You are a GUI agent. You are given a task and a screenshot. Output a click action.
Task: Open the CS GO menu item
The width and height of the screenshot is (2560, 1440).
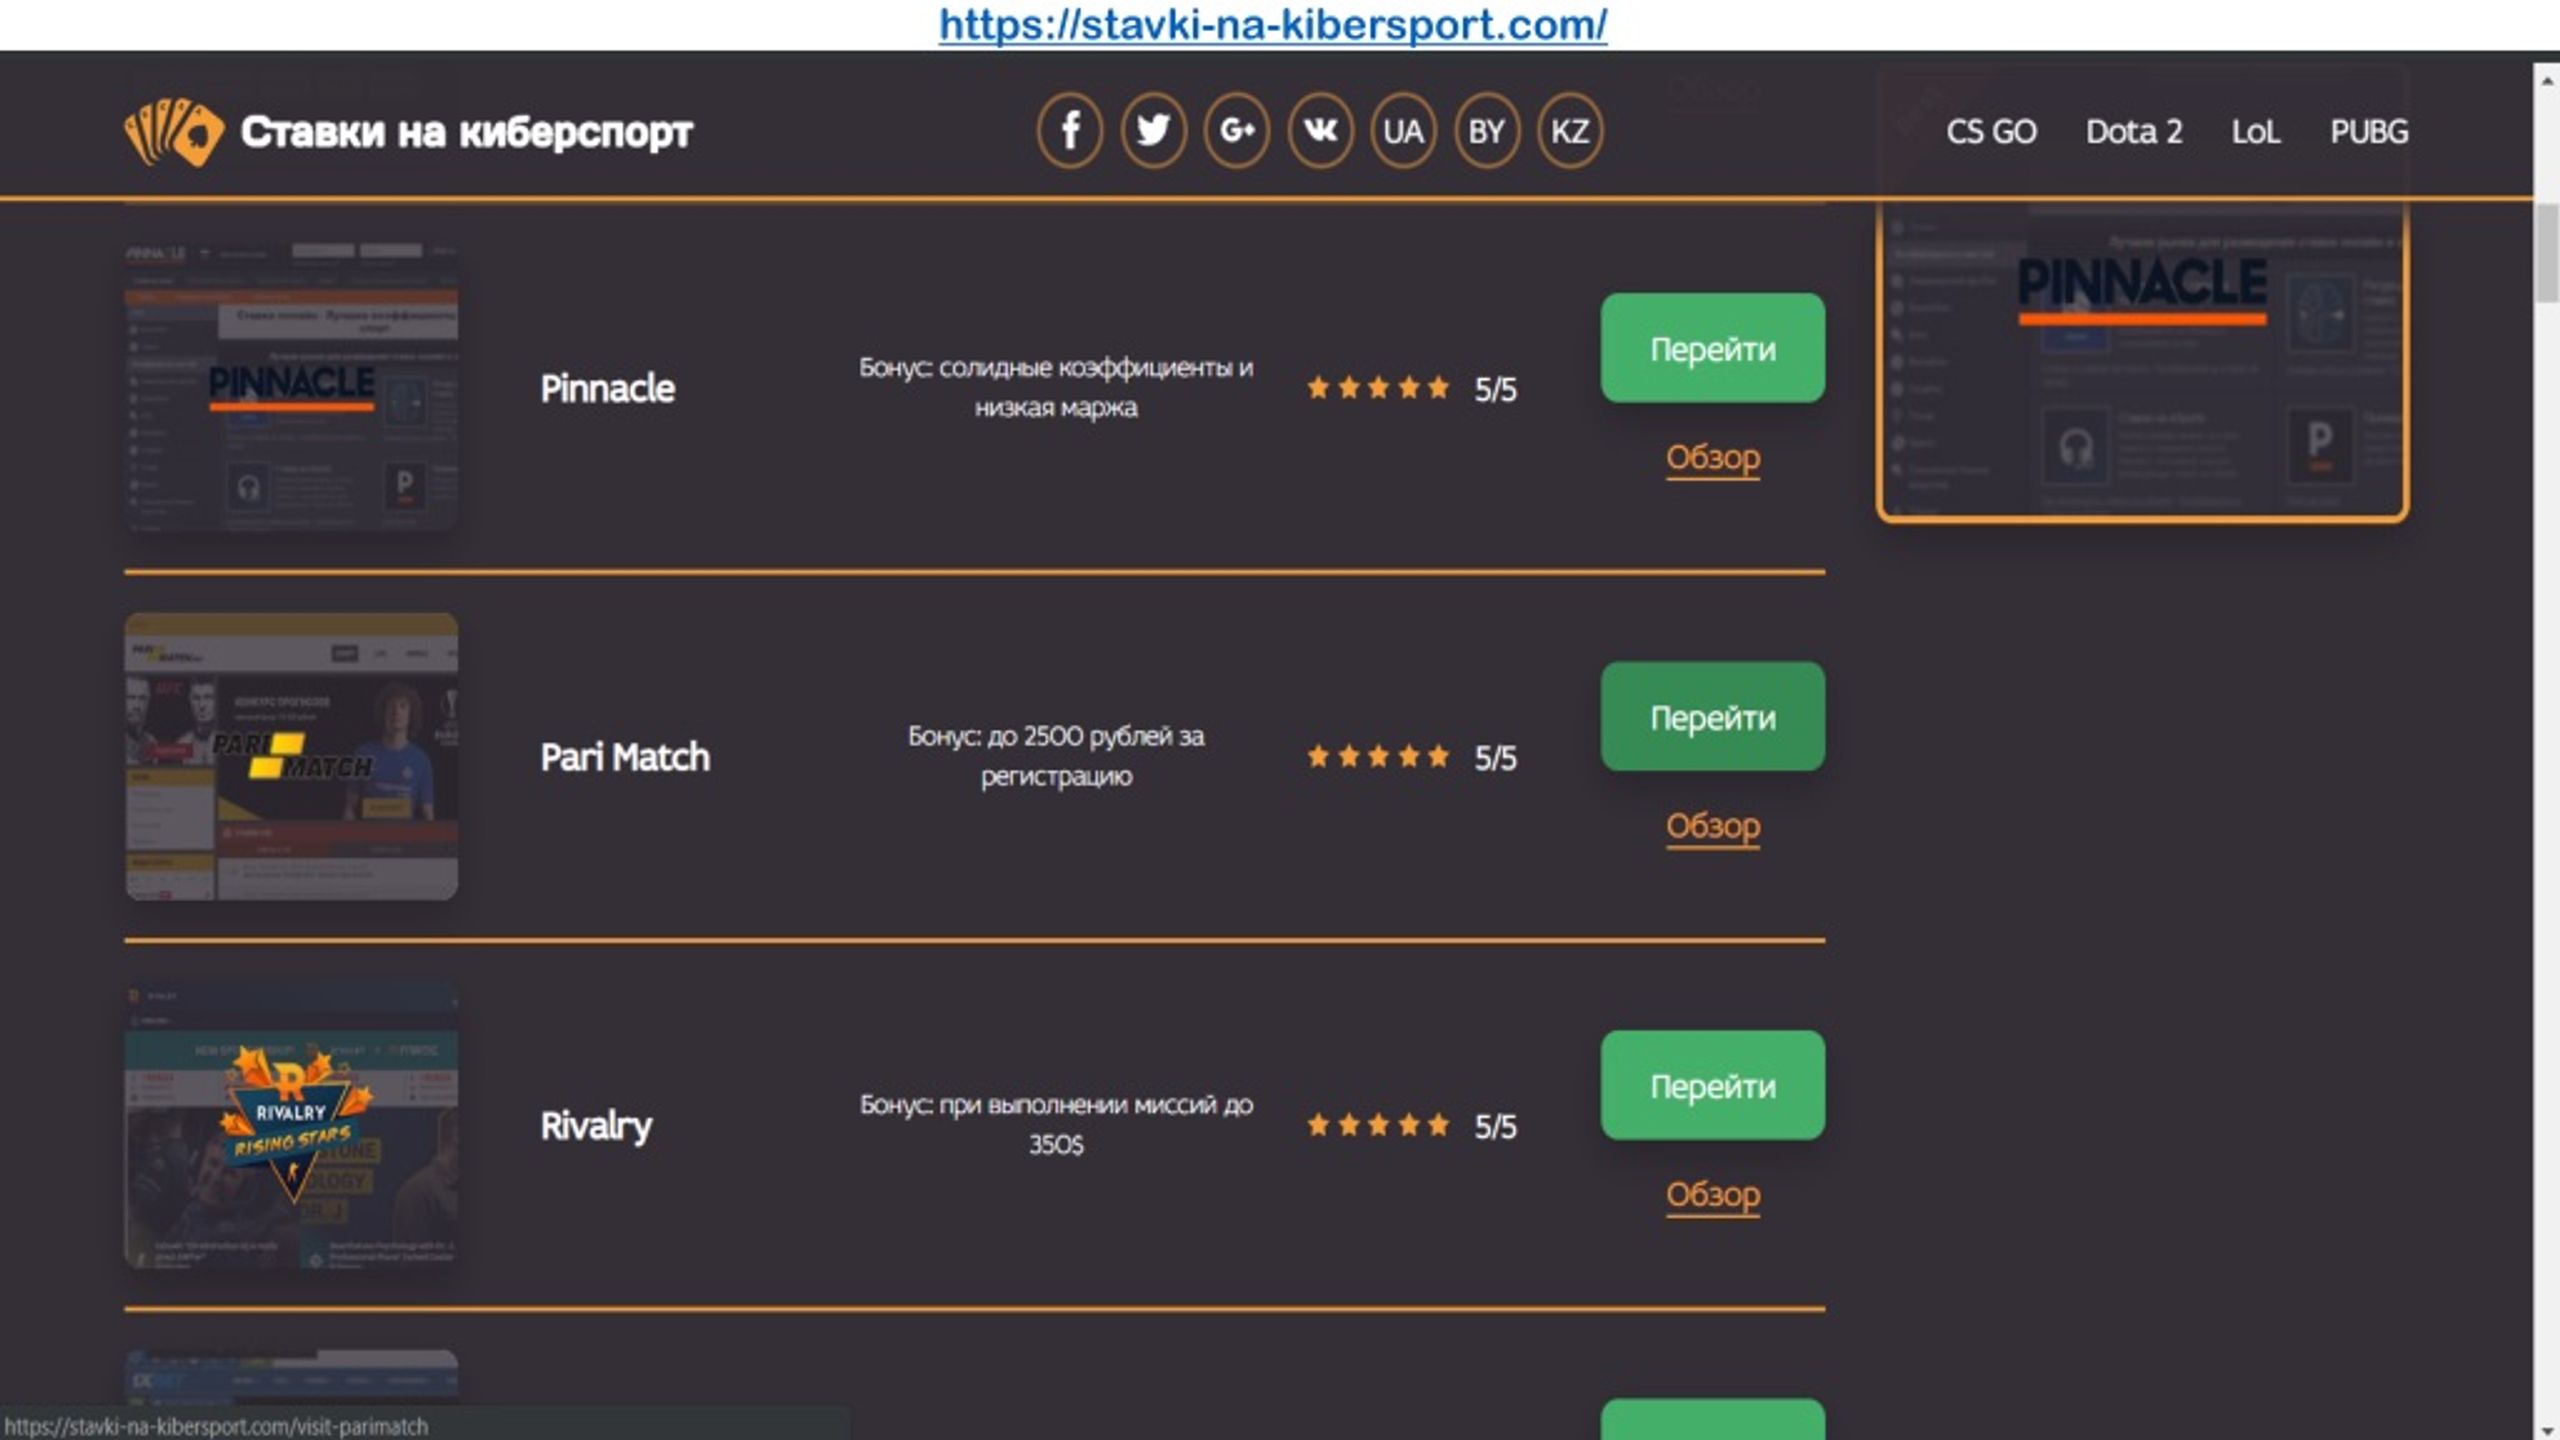pyautogui.click(x=1991, y=132)
